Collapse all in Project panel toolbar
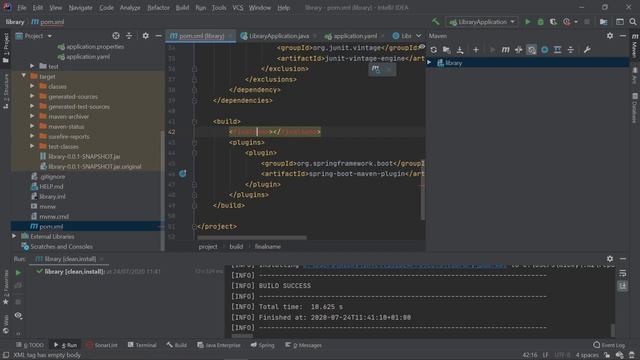 [x=129, y=36]
